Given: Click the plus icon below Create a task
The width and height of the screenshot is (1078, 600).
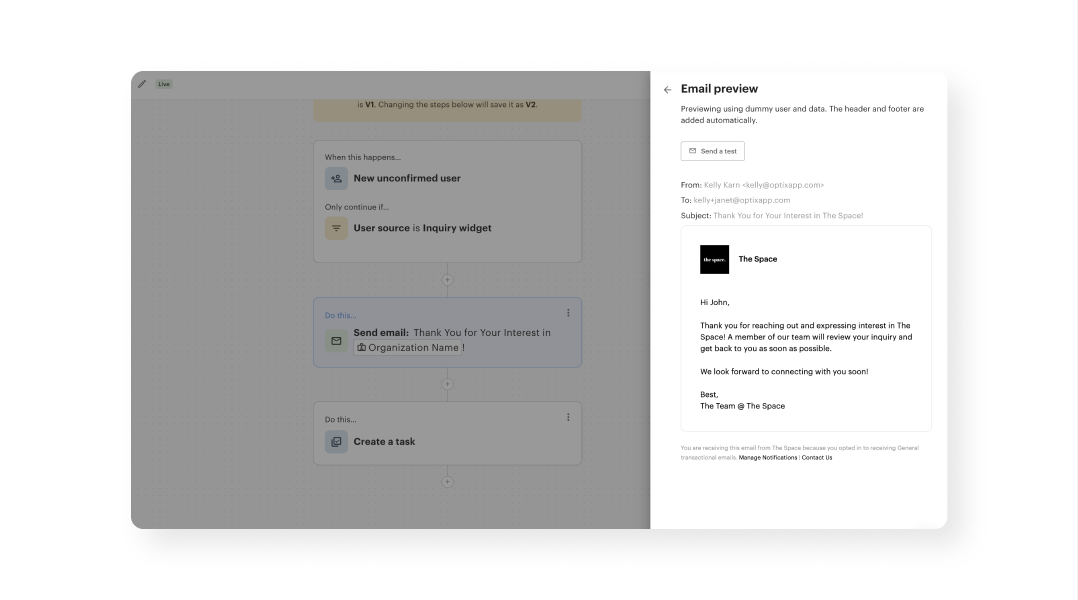Looking at the screenshot, I should [447, 482].
